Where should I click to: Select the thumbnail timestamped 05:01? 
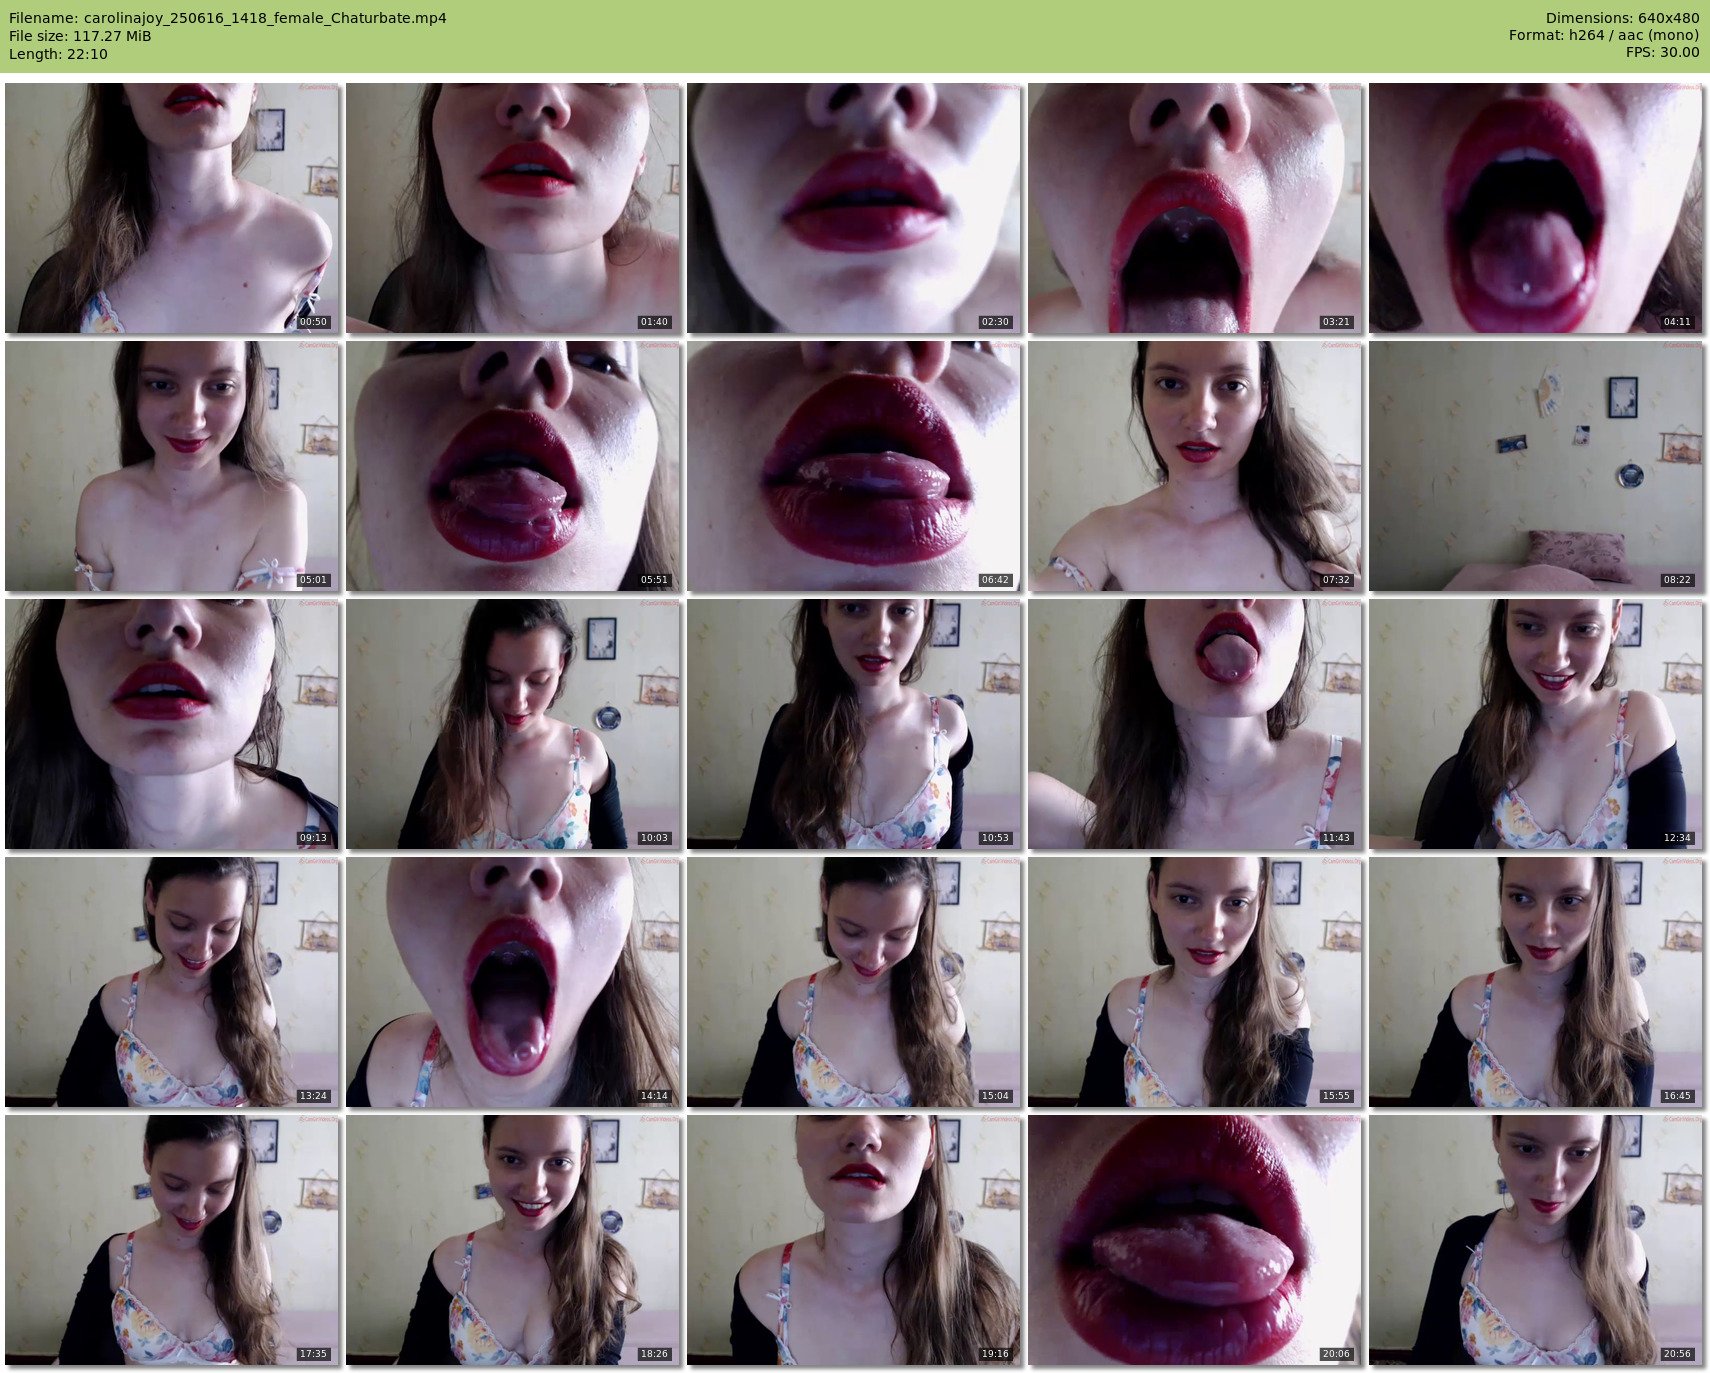(x=172, y=466)
